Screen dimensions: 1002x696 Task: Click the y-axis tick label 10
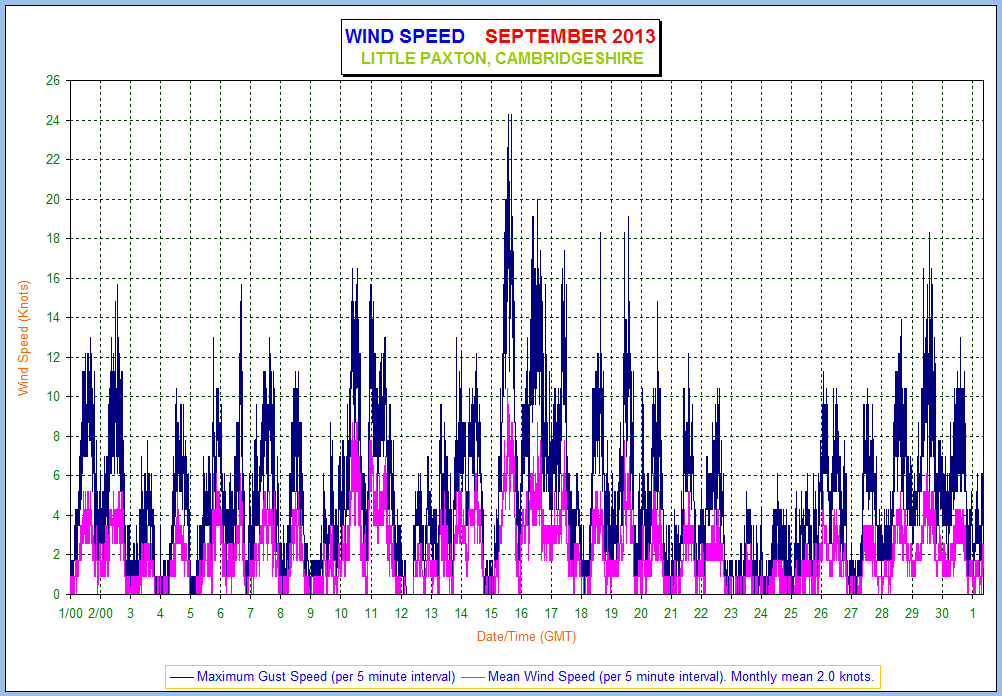coord(52,397)
